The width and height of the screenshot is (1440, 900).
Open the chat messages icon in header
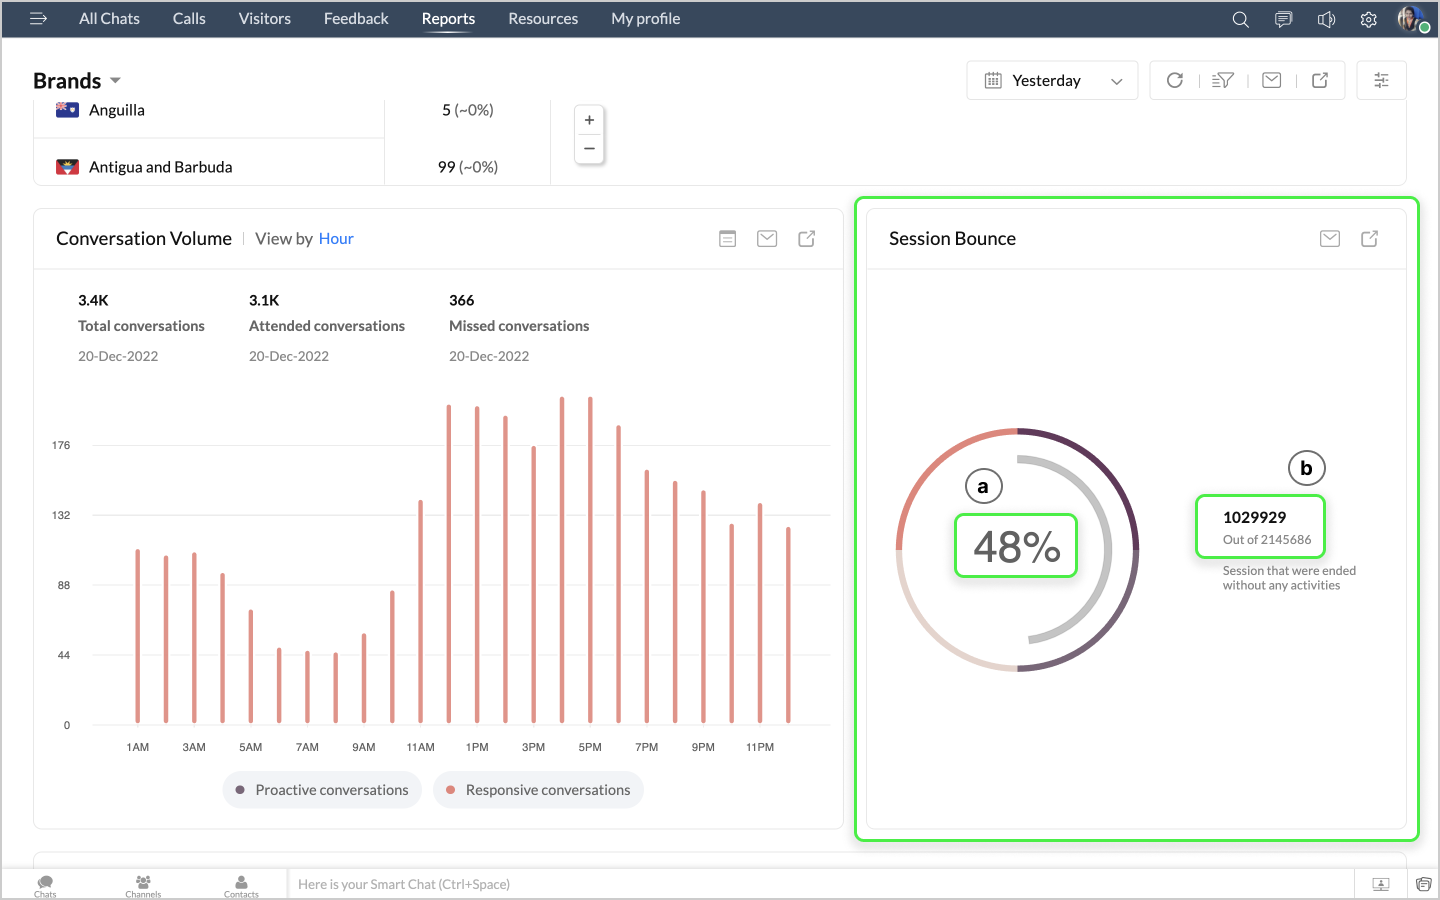tap(1283, 19)
